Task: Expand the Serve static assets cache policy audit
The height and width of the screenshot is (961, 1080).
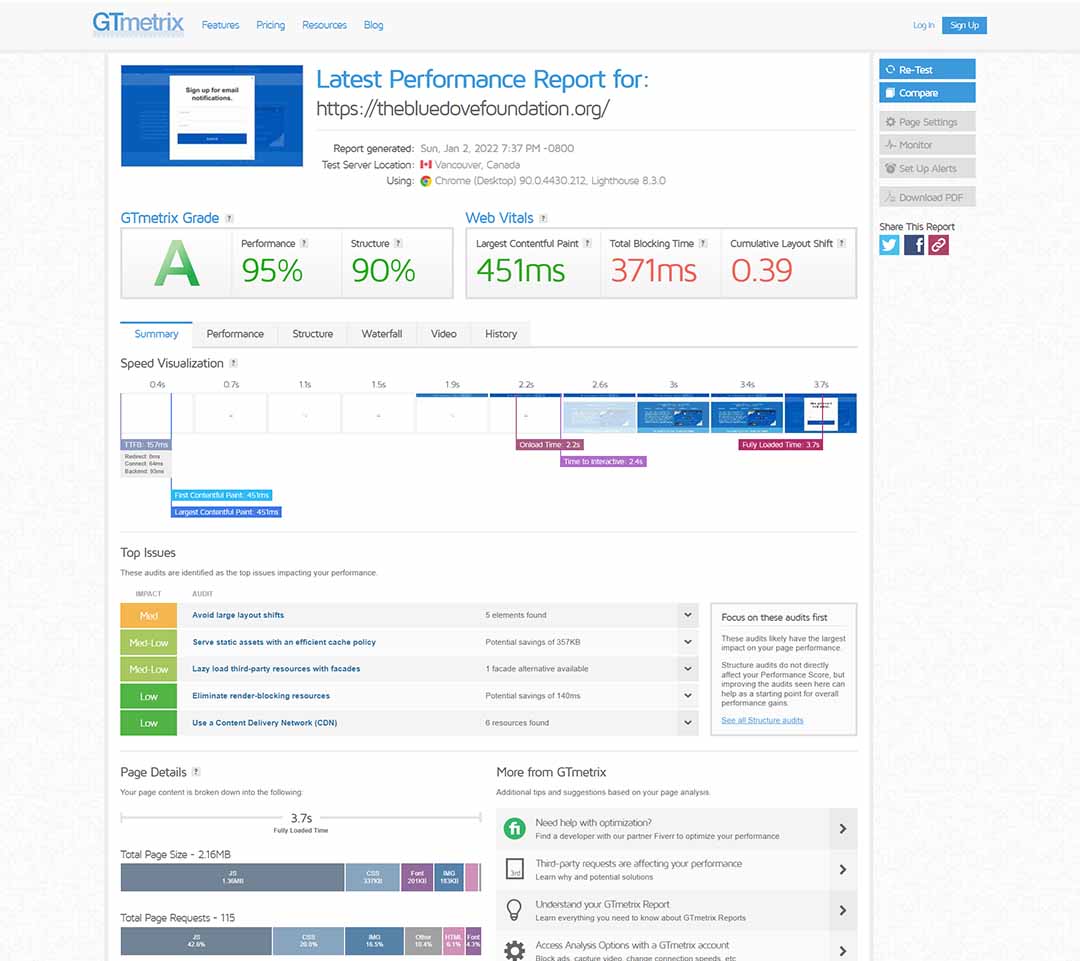Action: pos(687,642)
